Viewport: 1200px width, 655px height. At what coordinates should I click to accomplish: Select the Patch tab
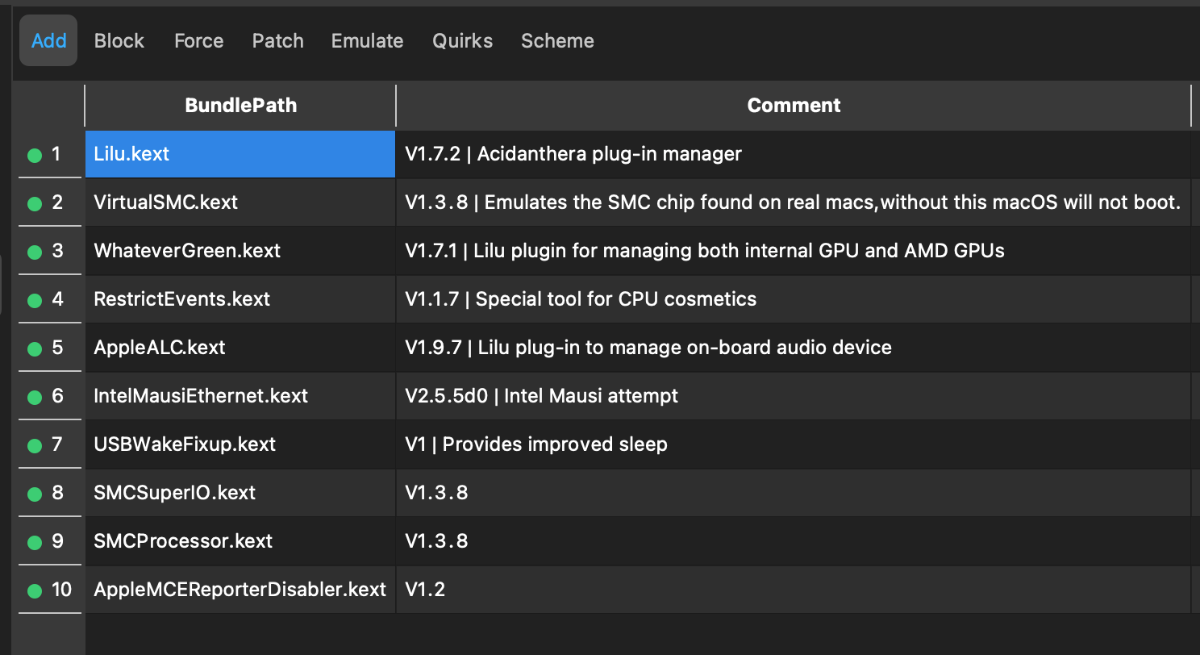click(x=278, y=41)
